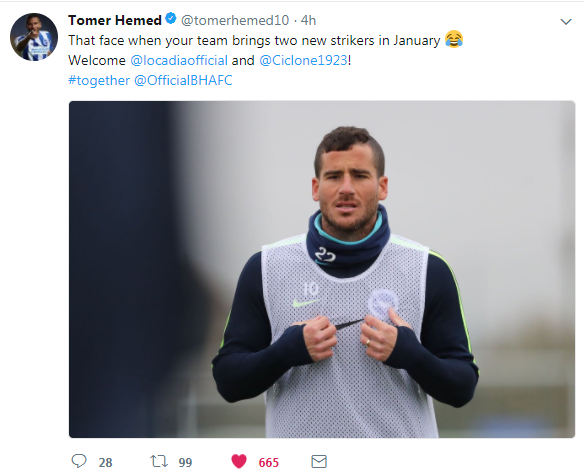The height and width of the screenshot is (475, 584).
Task: Toggle the red heart like icon
Action: pyautogui.click(x=239, y=462)
